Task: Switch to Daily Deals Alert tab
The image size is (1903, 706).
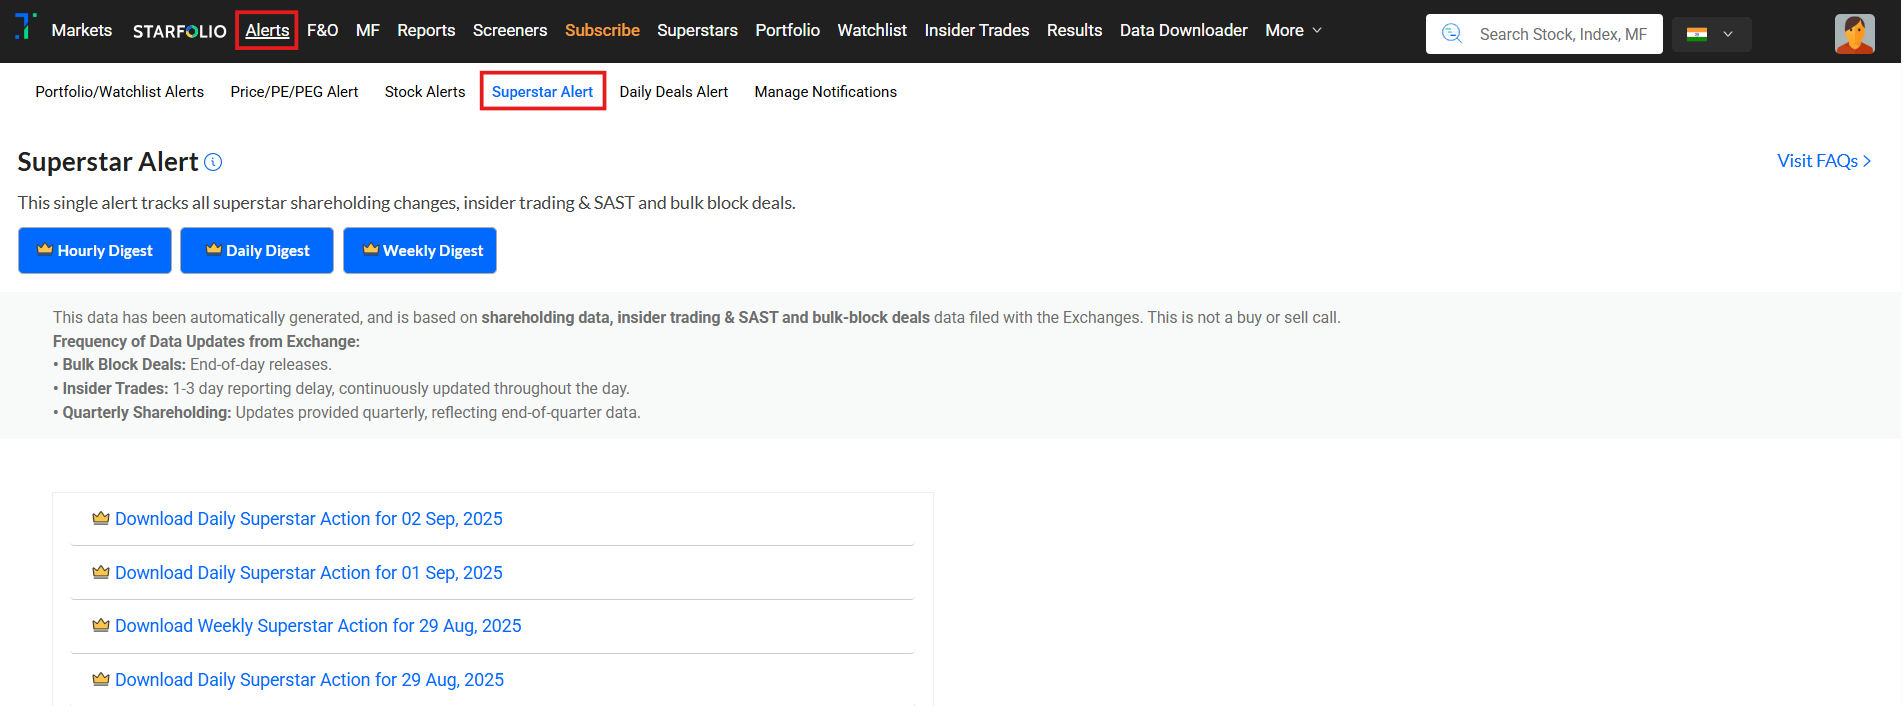Action: pos(674,92)
